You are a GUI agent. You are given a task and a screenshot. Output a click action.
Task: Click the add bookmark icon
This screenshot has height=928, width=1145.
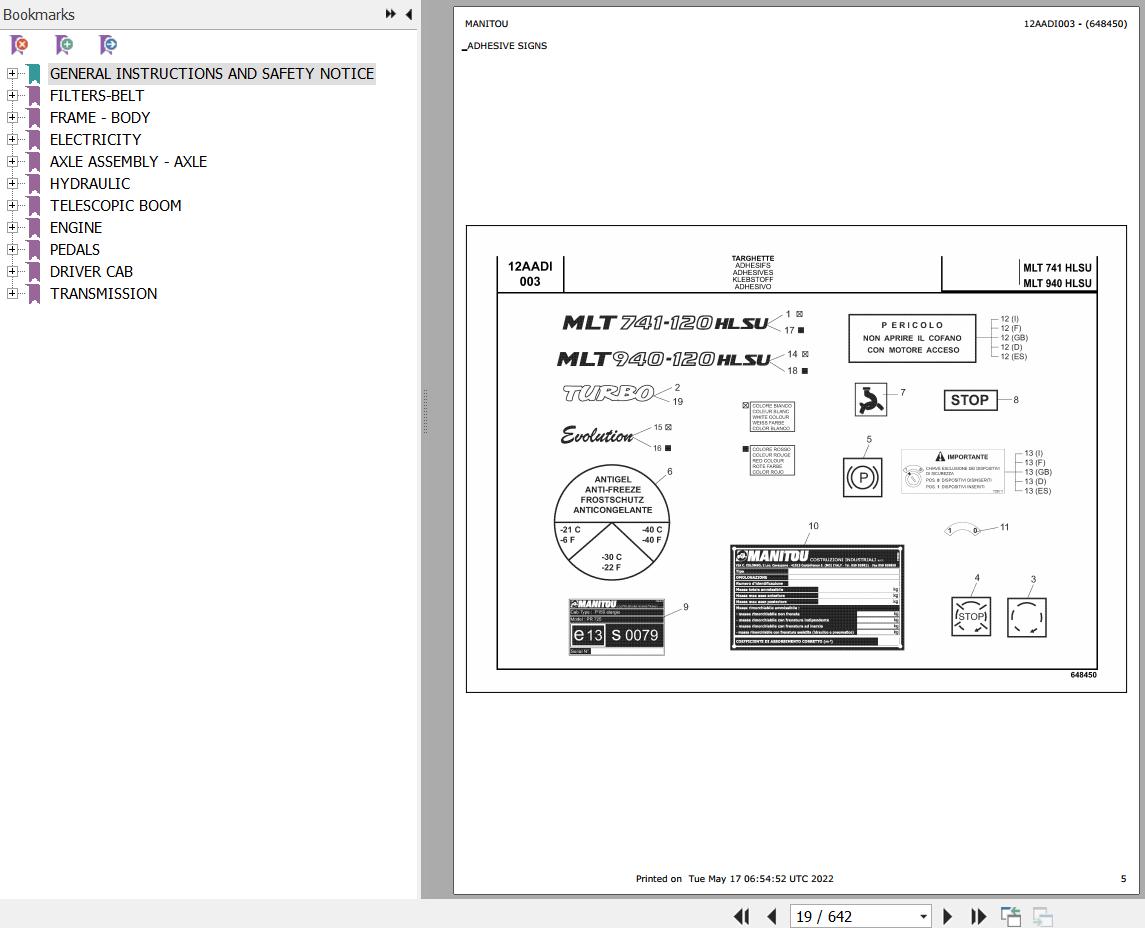coord(64,45)
